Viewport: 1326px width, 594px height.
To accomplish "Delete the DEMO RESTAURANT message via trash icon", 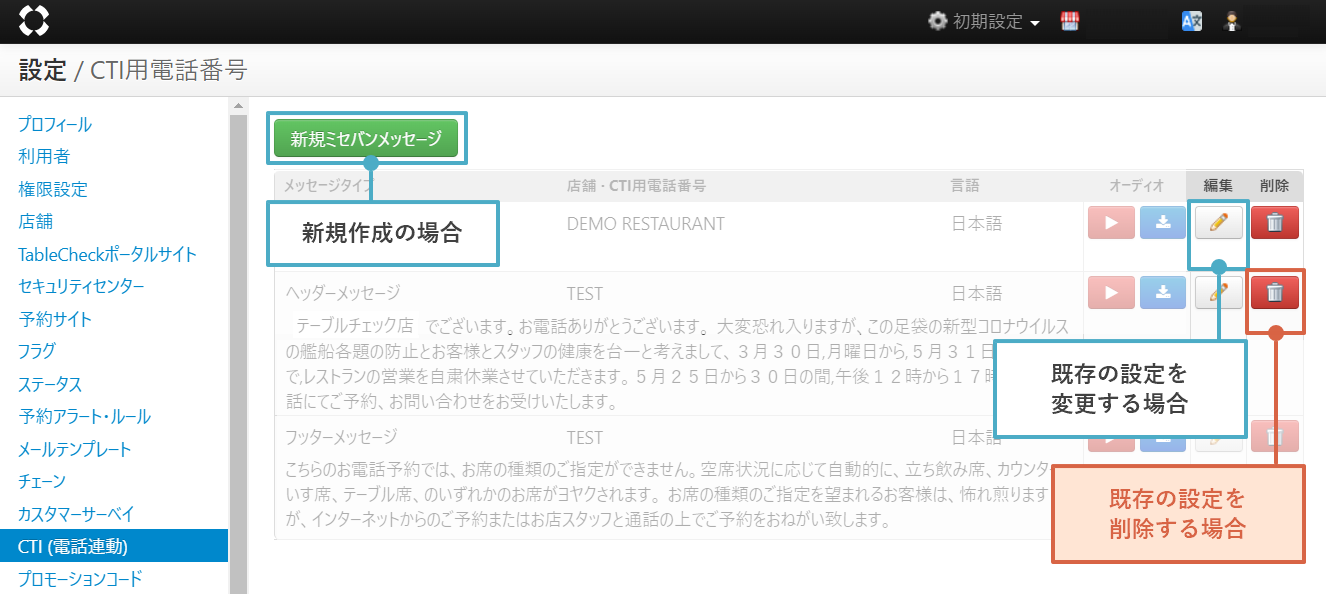I will point(1274,223).
